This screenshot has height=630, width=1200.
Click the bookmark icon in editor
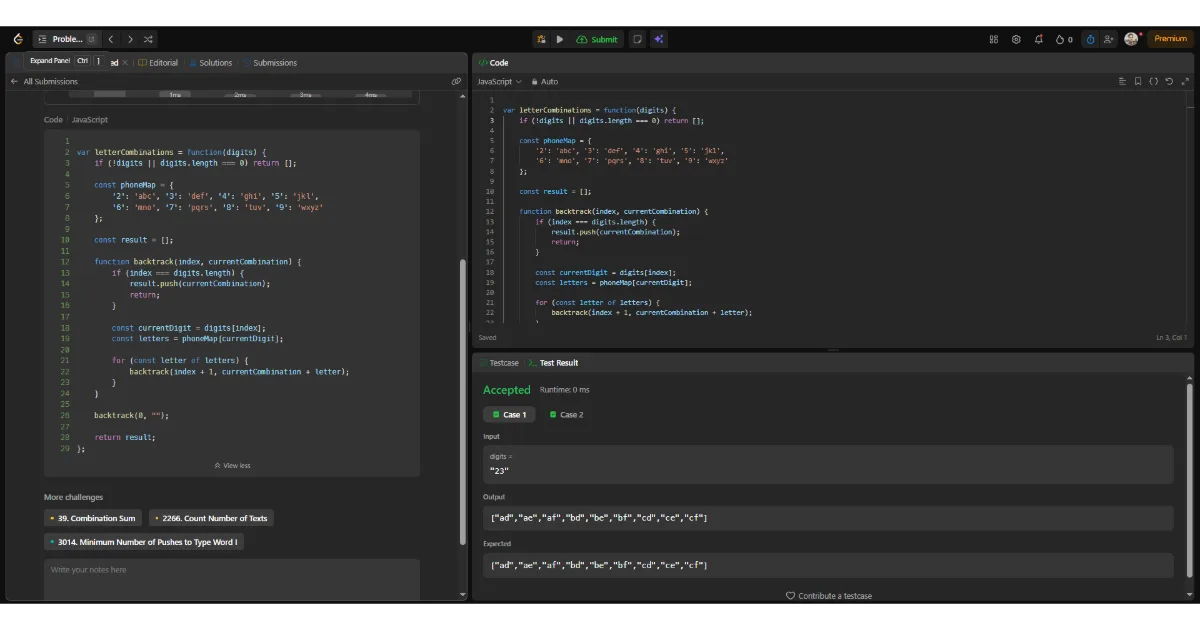(1138, 82)
